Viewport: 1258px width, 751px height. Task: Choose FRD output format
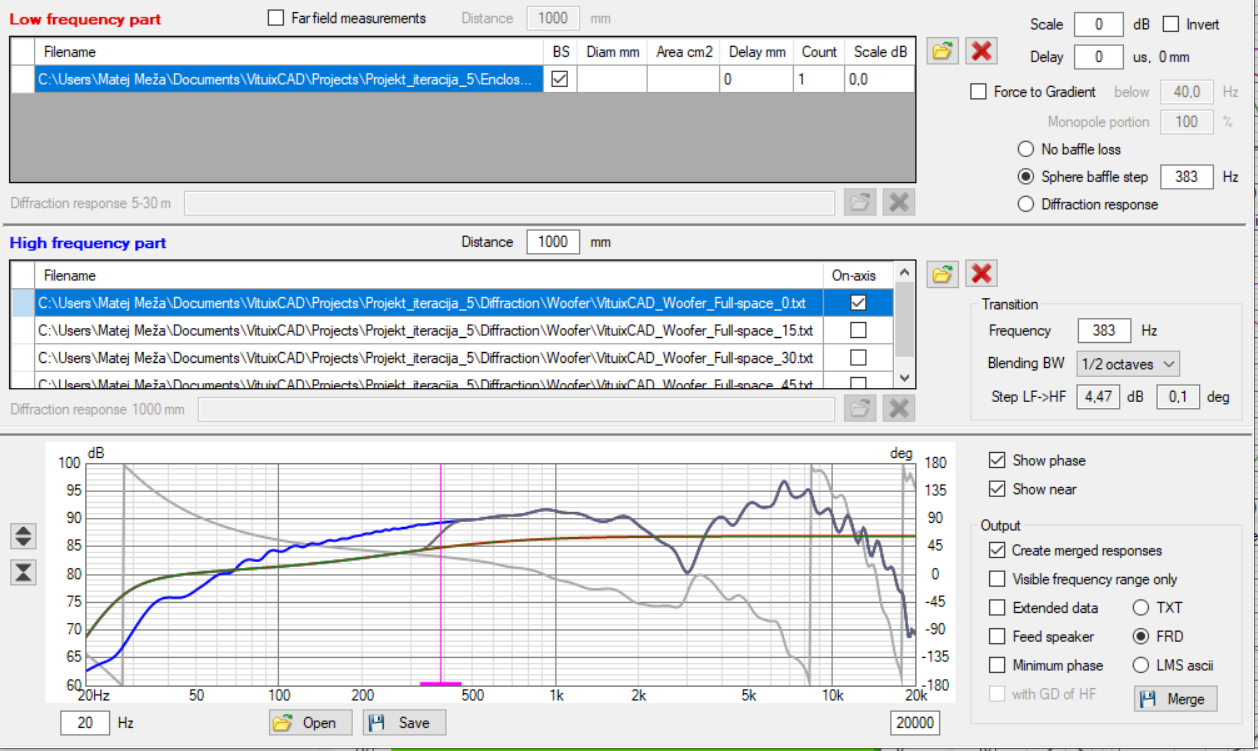click(x=1140, y=636)
